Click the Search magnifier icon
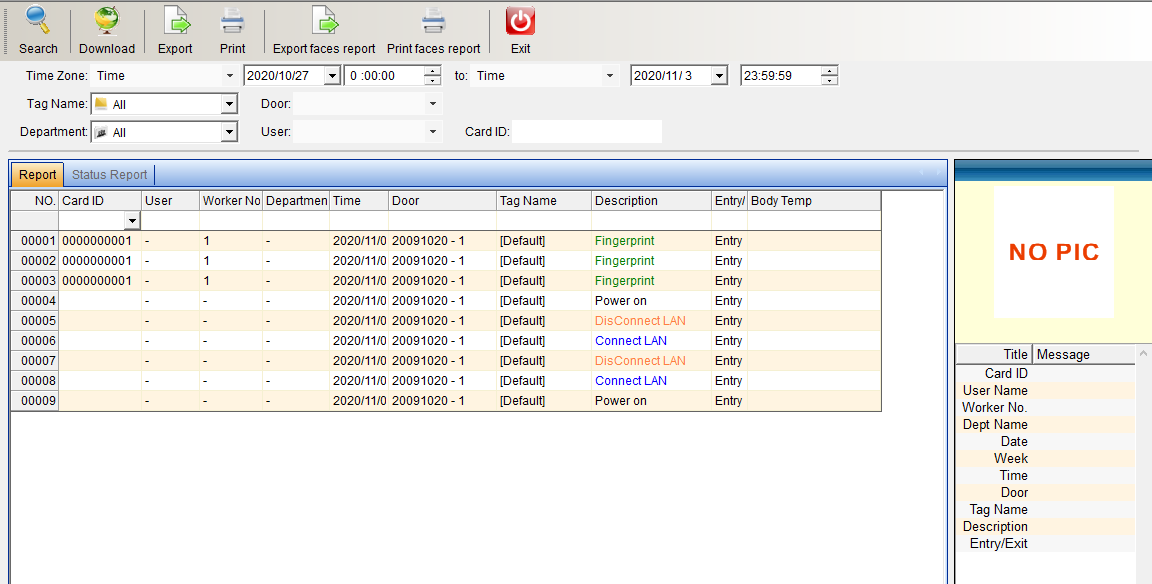Viewport: 1152px width, 584px height. click(x=38, y=20)
